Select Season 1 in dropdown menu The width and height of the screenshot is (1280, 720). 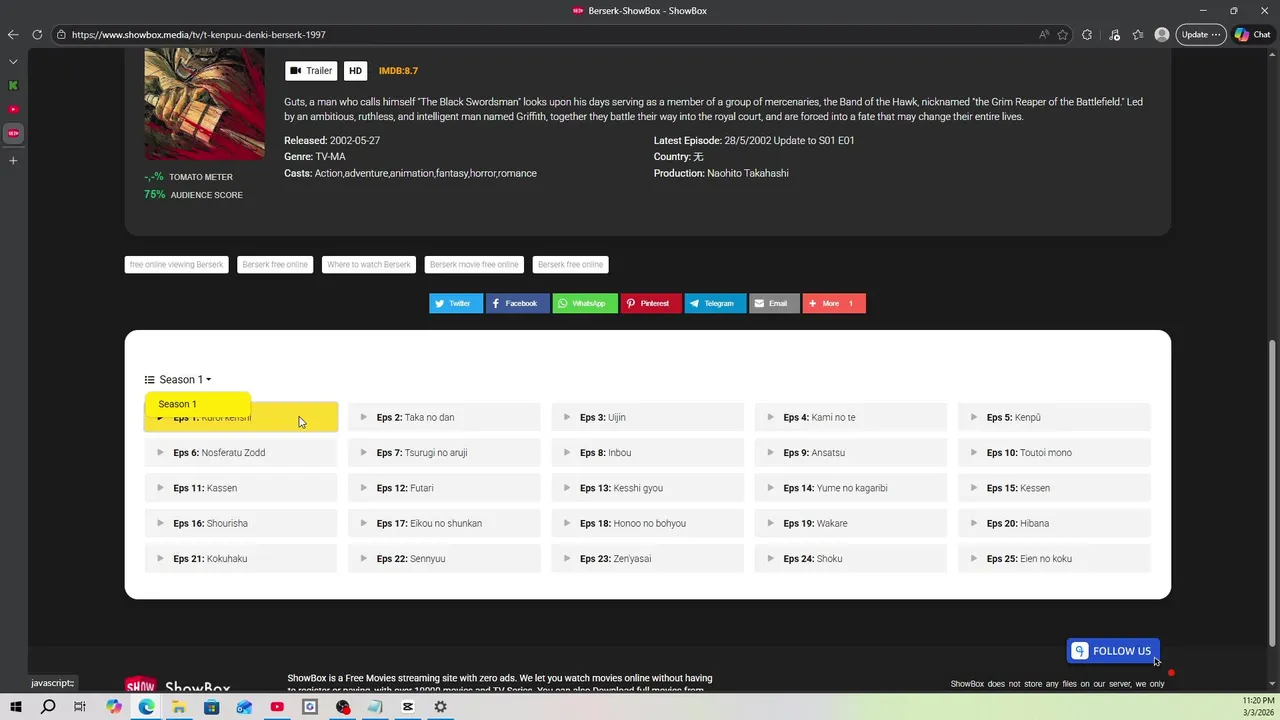coord(197,404)
